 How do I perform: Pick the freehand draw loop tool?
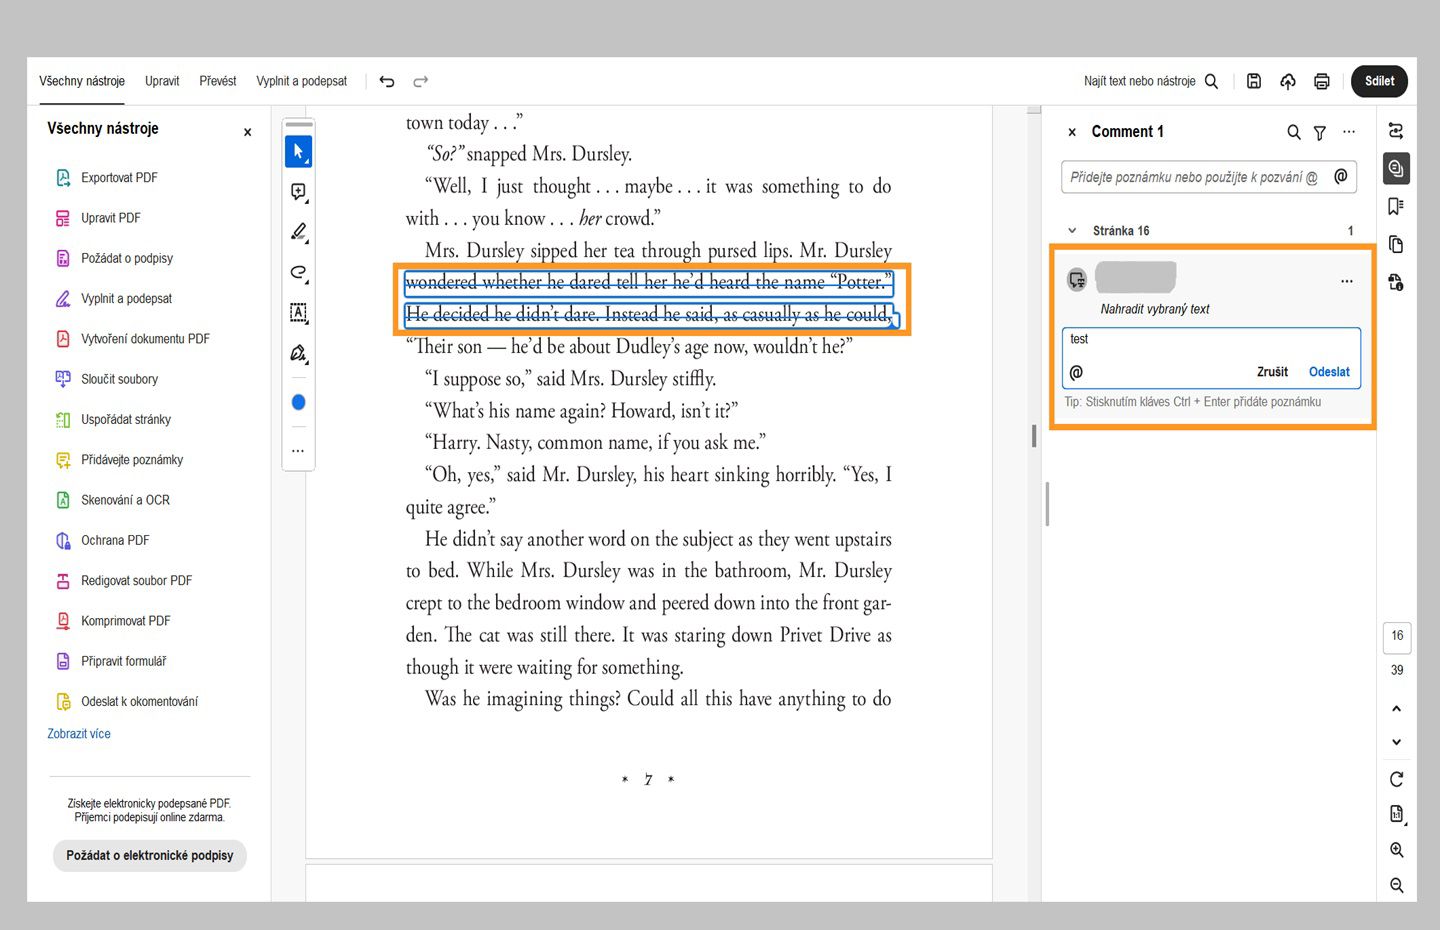tap(298, 272)
